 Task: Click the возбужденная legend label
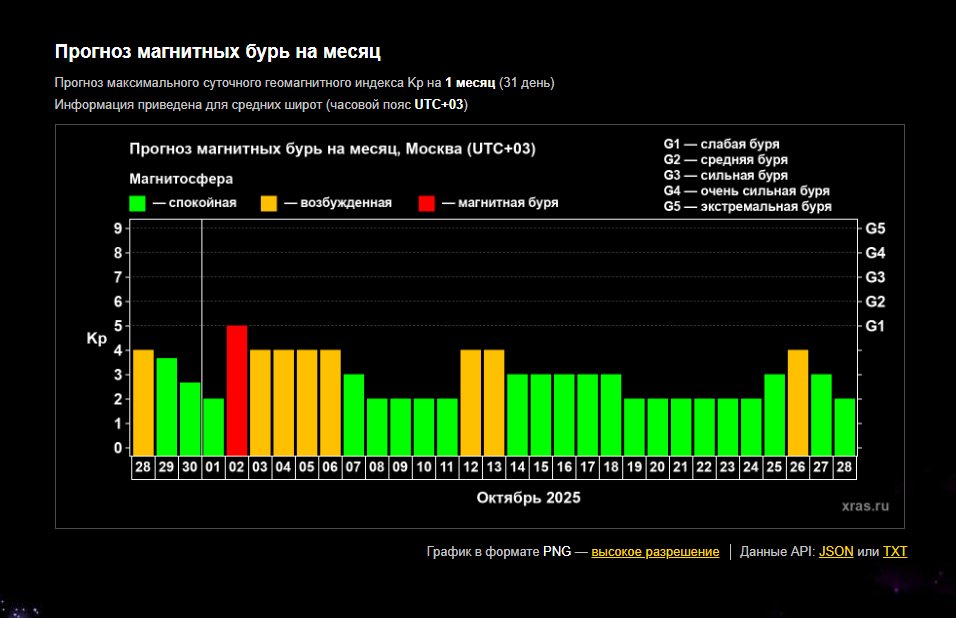[346, 203]
